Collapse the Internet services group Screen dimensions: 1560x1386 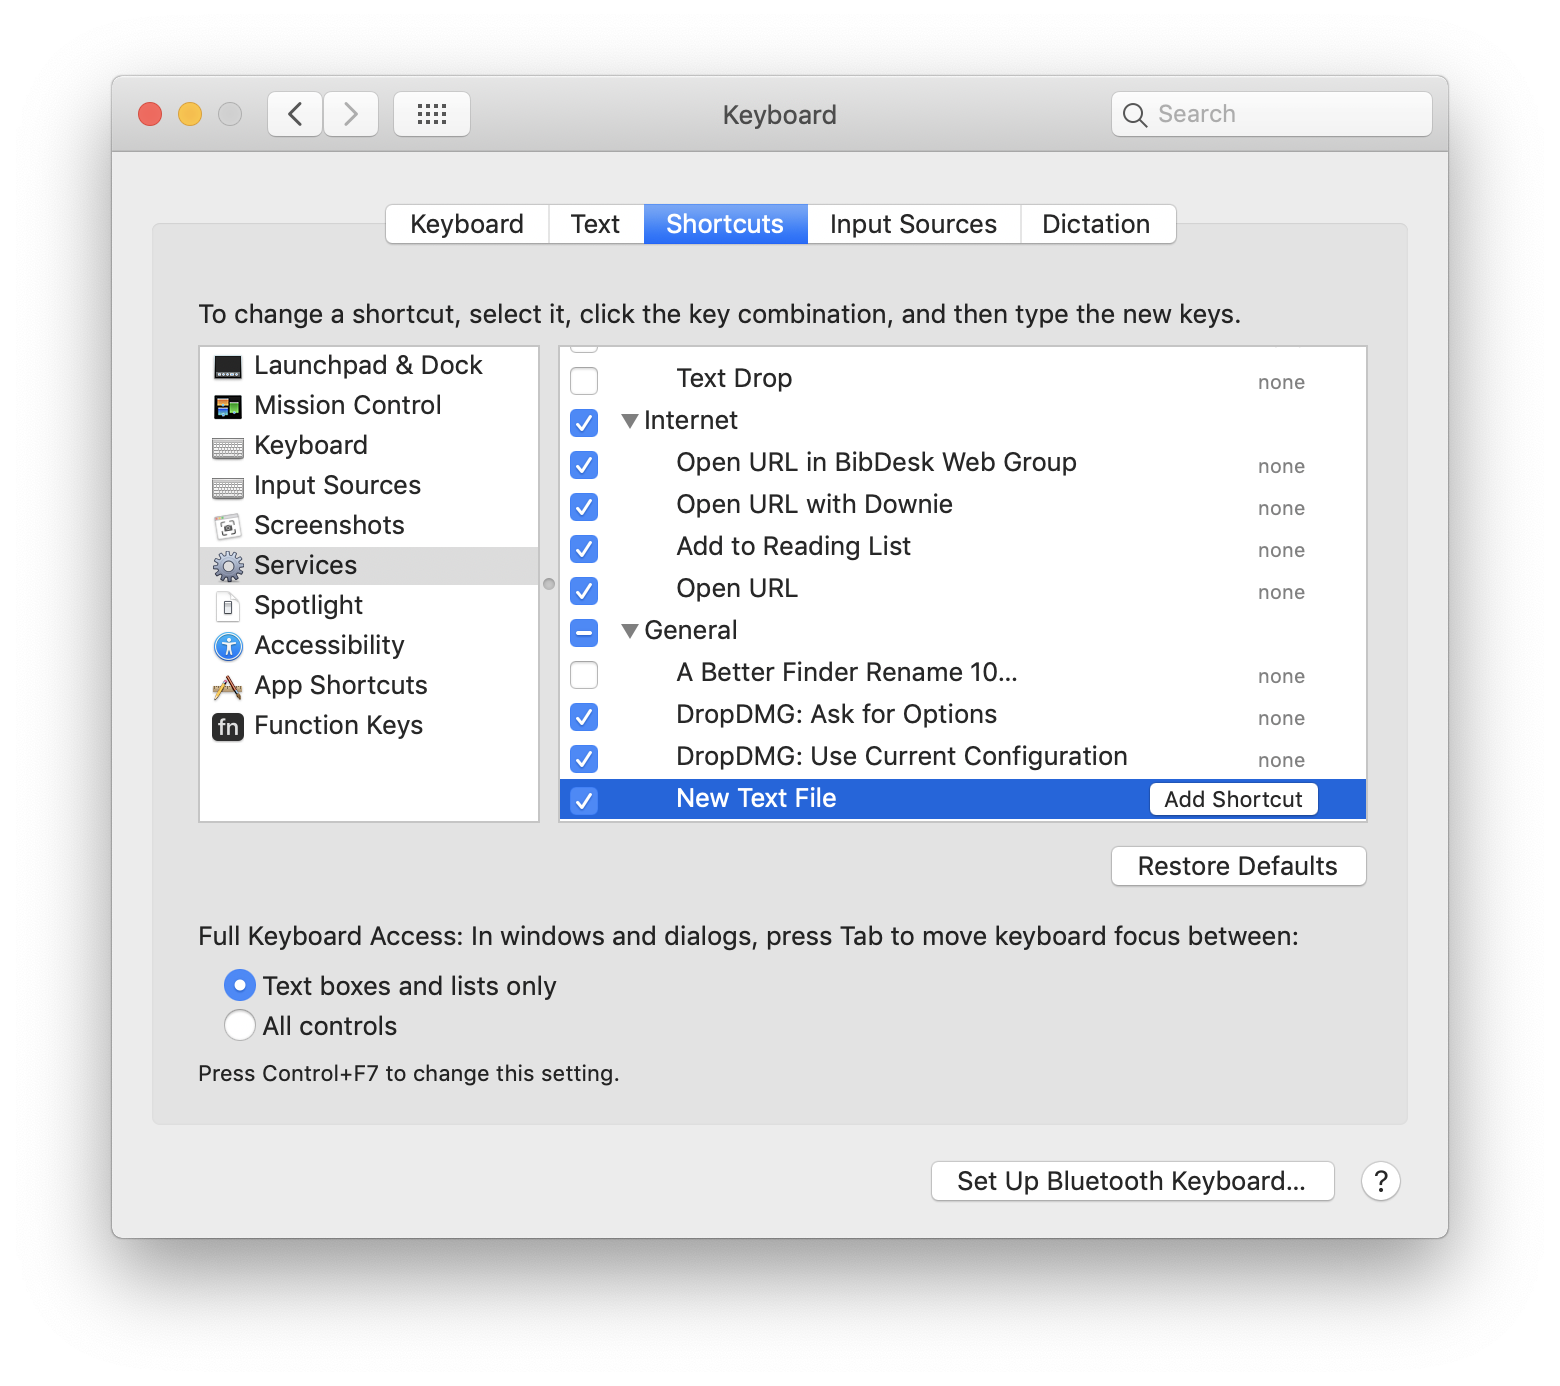[x=630, y=422]
